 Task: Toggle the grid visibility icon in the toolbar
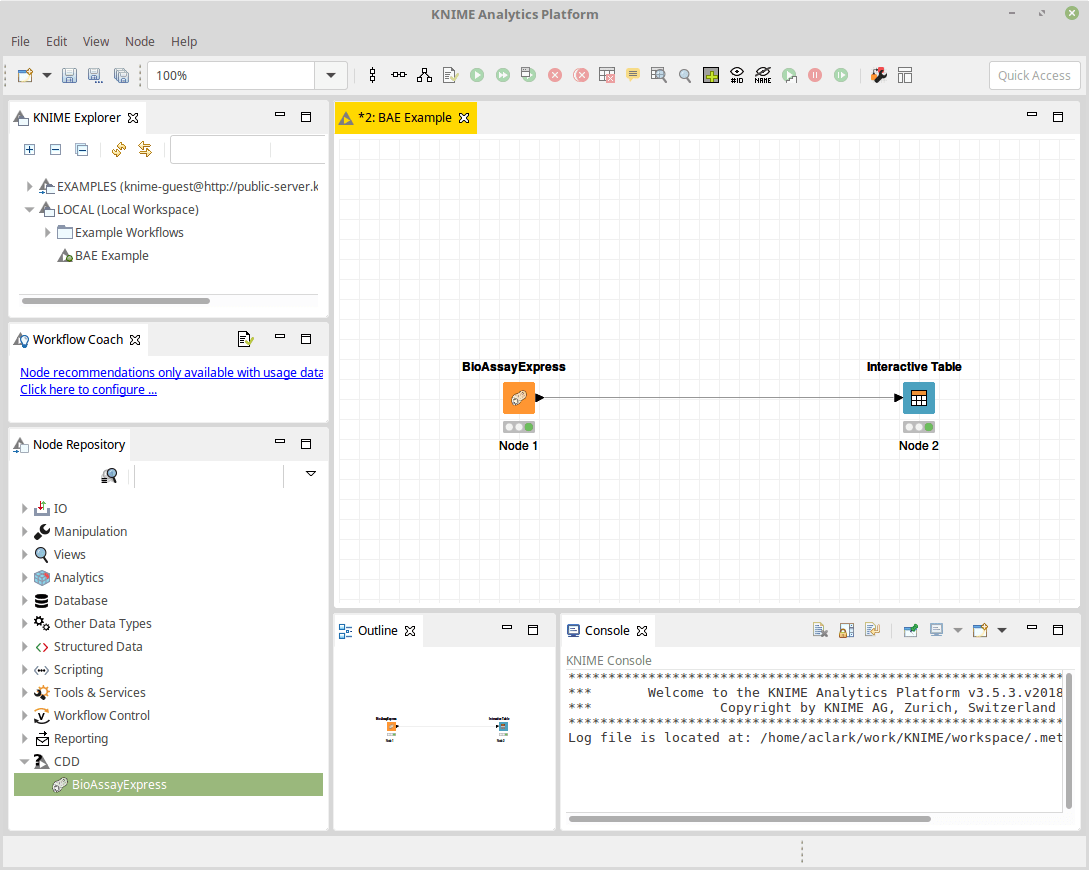[x=710, y=75]
